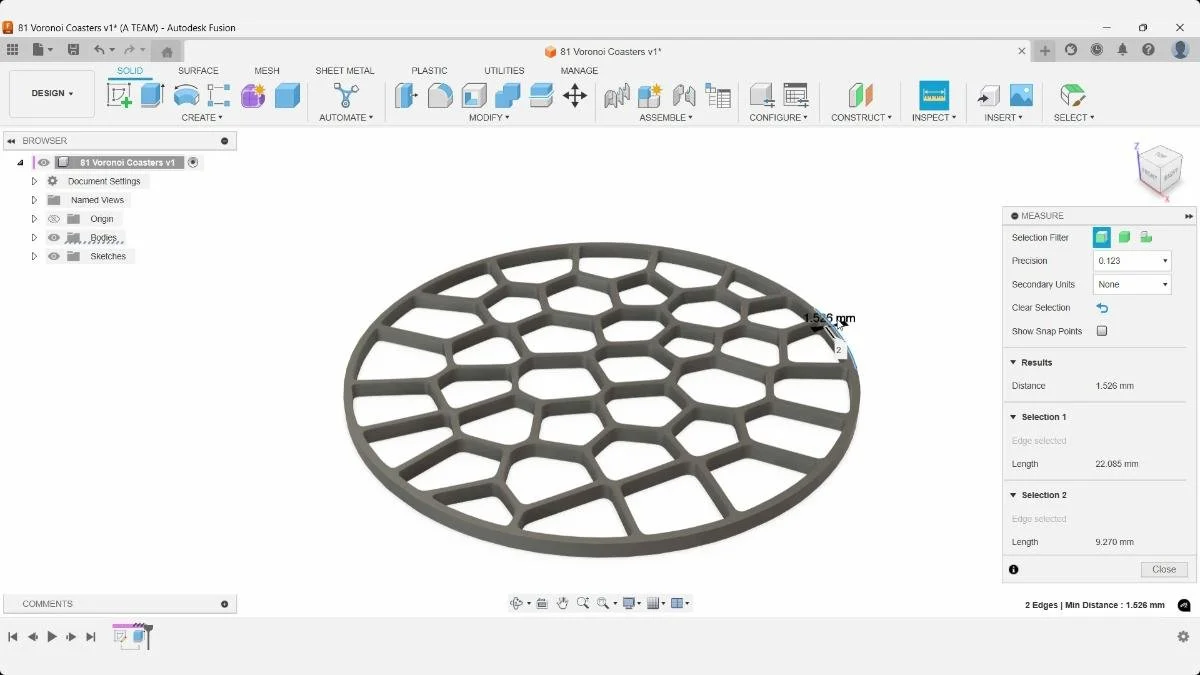Toggle visibility of the Sketches folder

54,256
